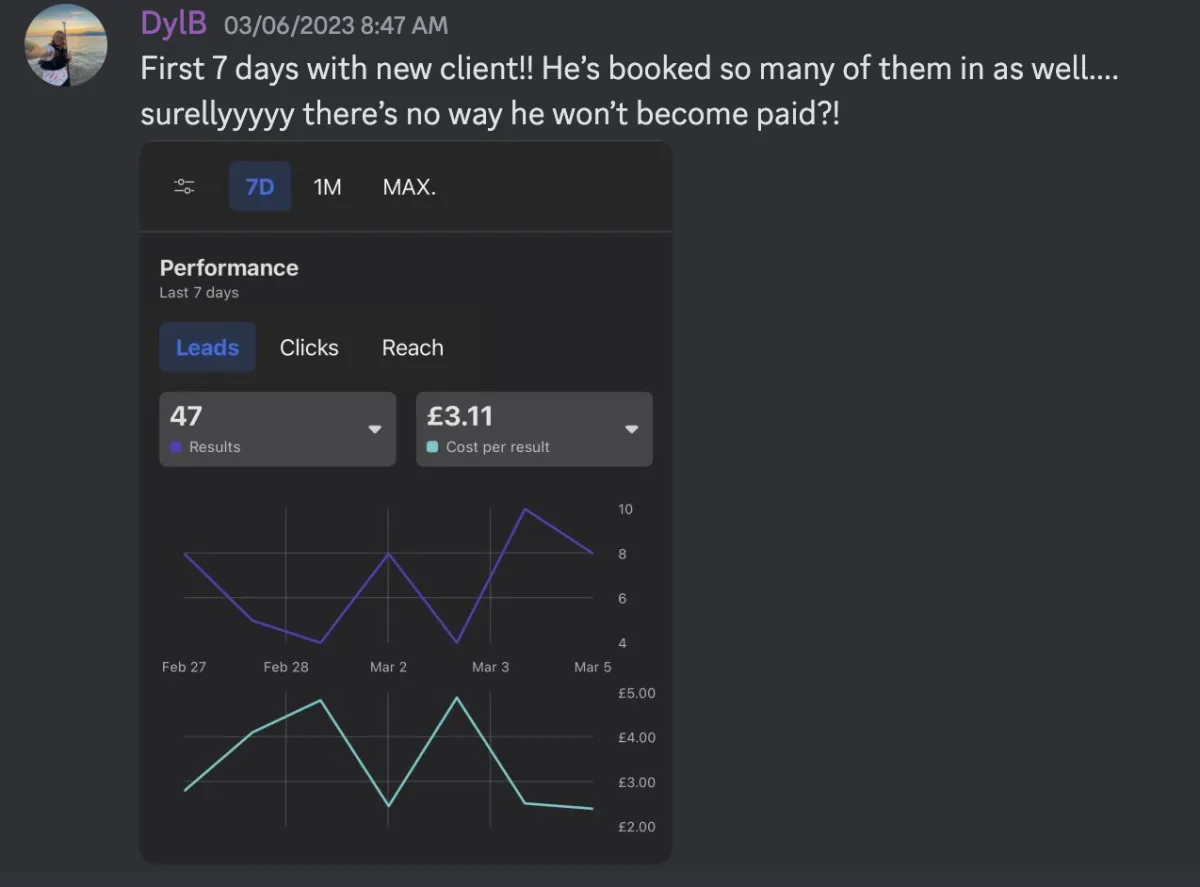Open the Clicks tab
This screenshot has height=887, width=1200.
click(309, 347)
